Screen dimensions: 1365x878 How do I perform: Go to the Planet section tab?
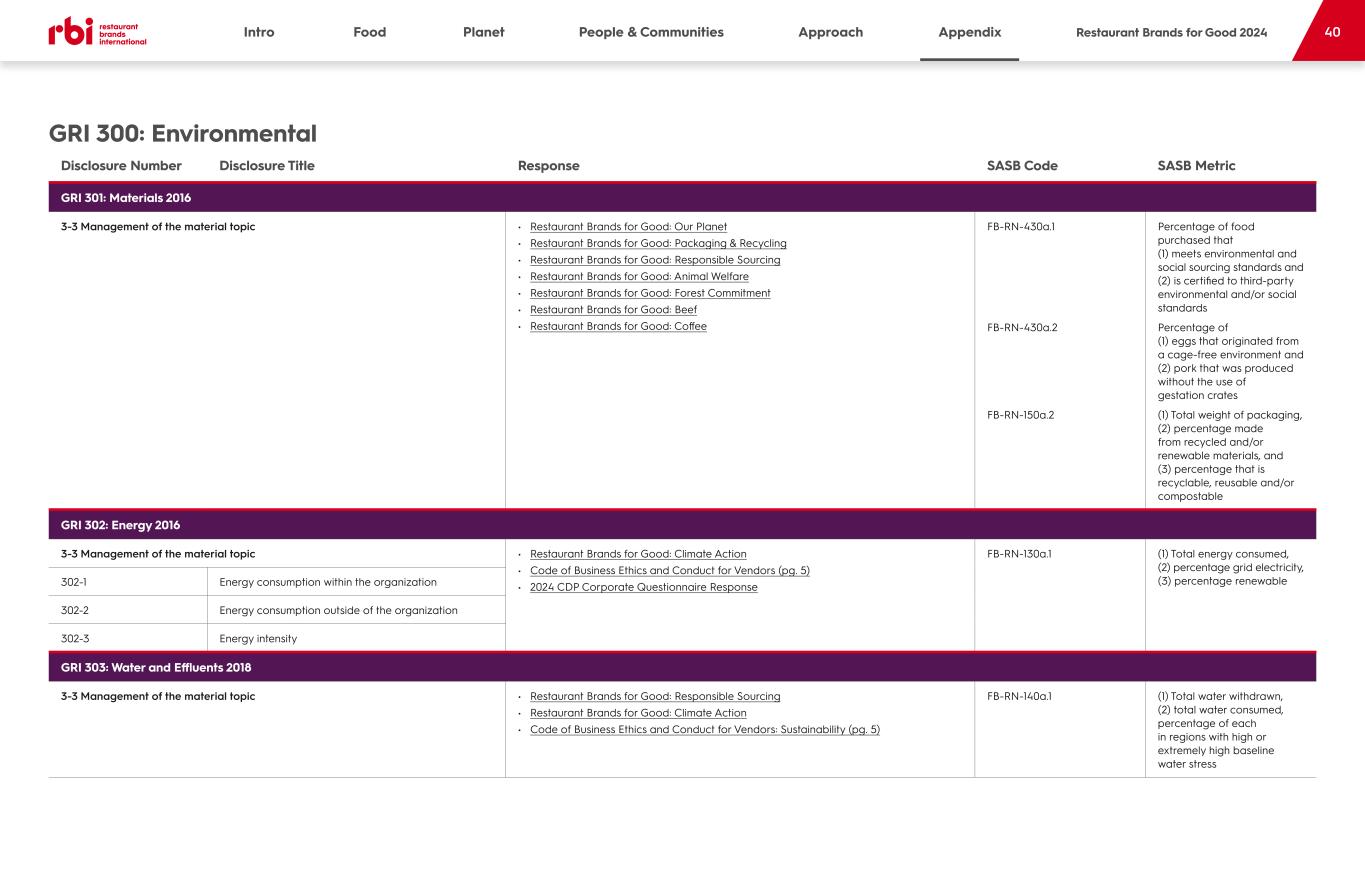(483, 32)
